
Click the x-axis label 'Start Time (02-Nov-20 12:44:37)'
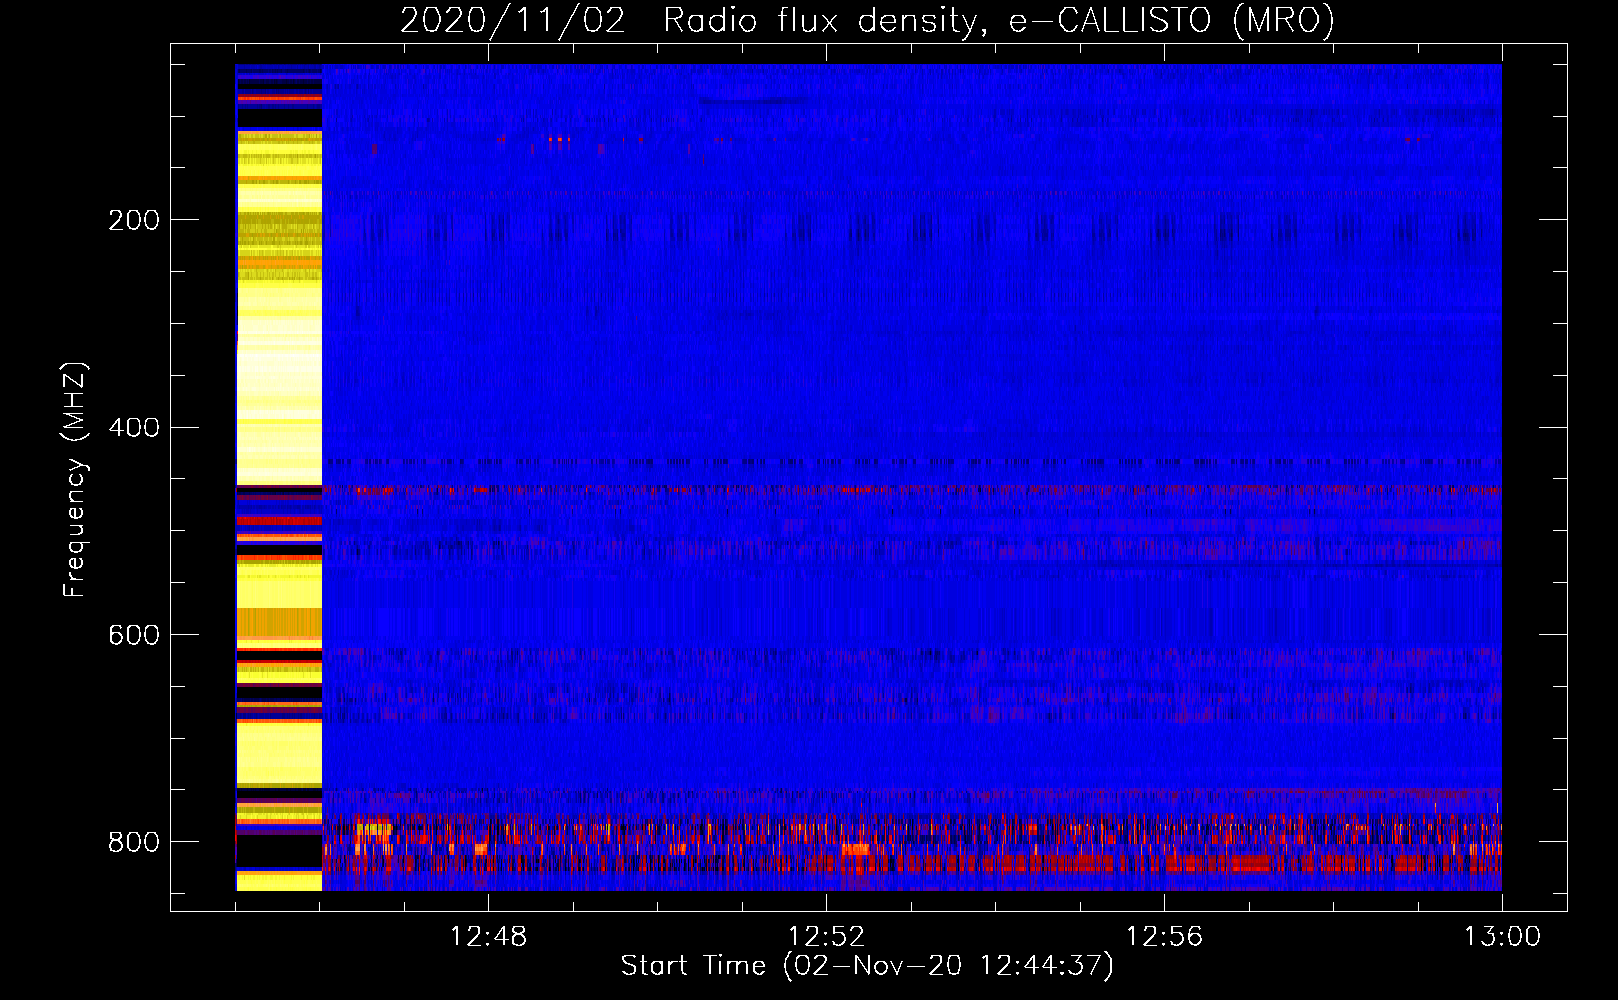(x=867, y=966)
